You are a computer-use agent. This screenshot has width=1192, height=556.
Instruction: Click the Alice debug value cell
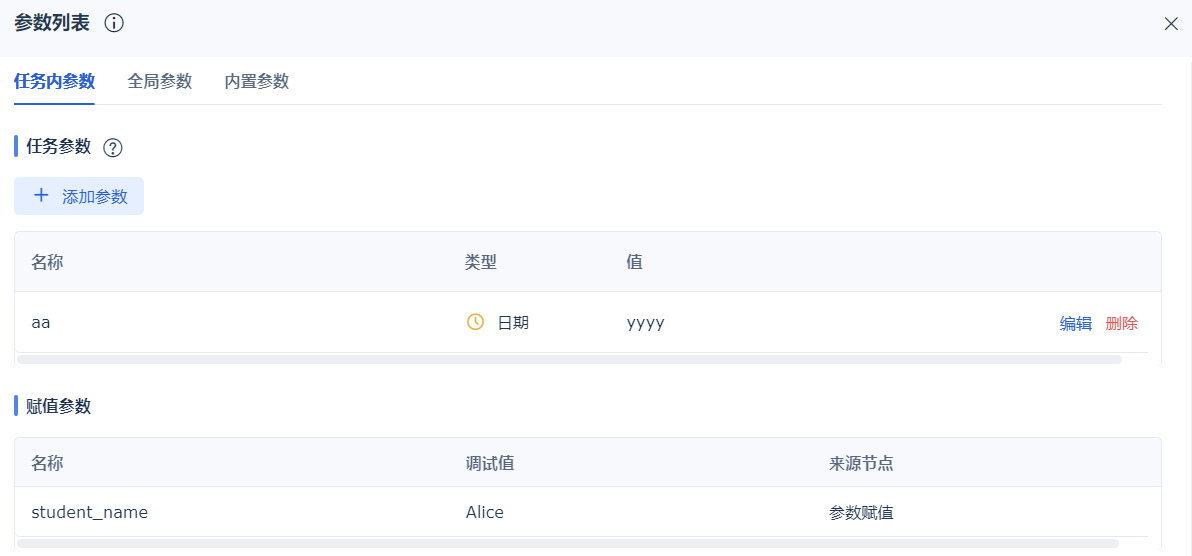click(x=485, y=513)
